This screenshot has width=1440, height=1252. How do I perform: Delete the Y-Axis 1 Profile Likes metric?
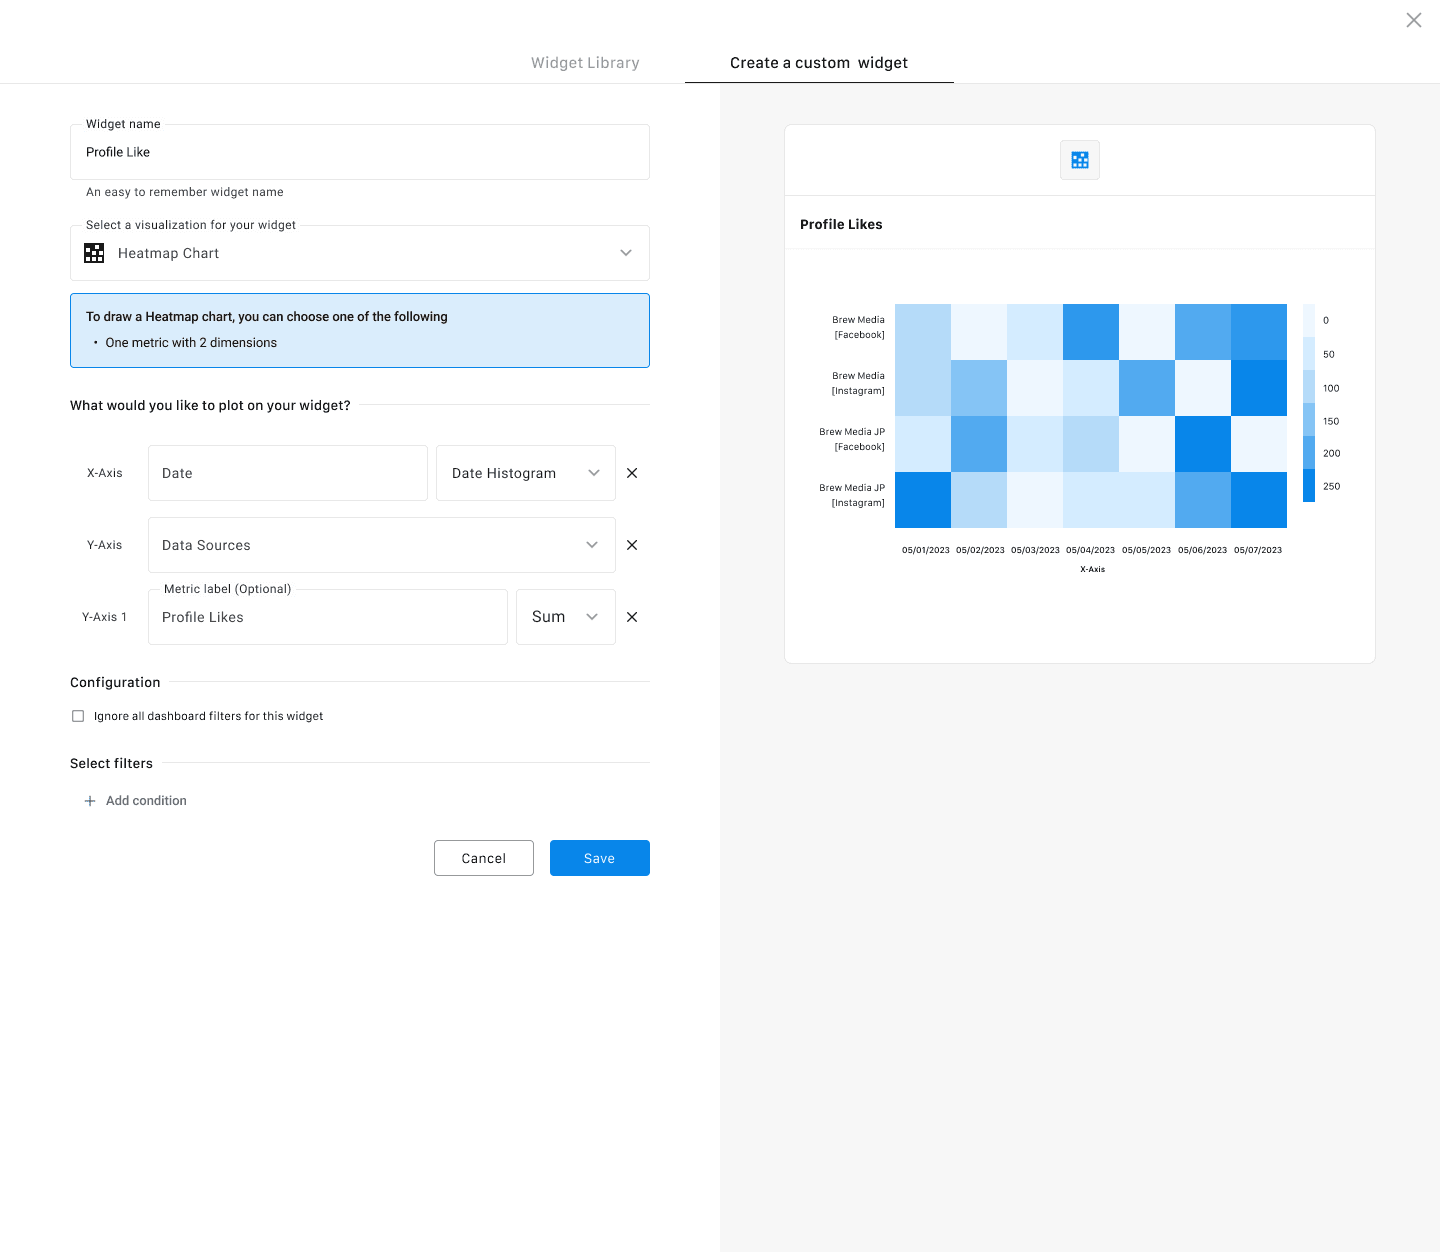click(x=632, y=617)
